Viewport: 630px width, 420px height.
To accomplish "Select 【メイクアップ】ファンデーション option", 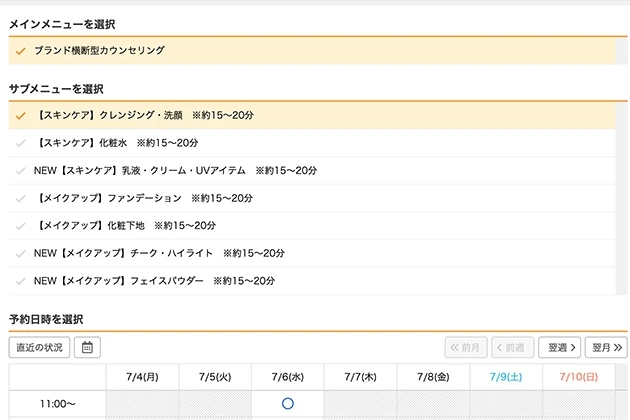I will click(312, 198).
